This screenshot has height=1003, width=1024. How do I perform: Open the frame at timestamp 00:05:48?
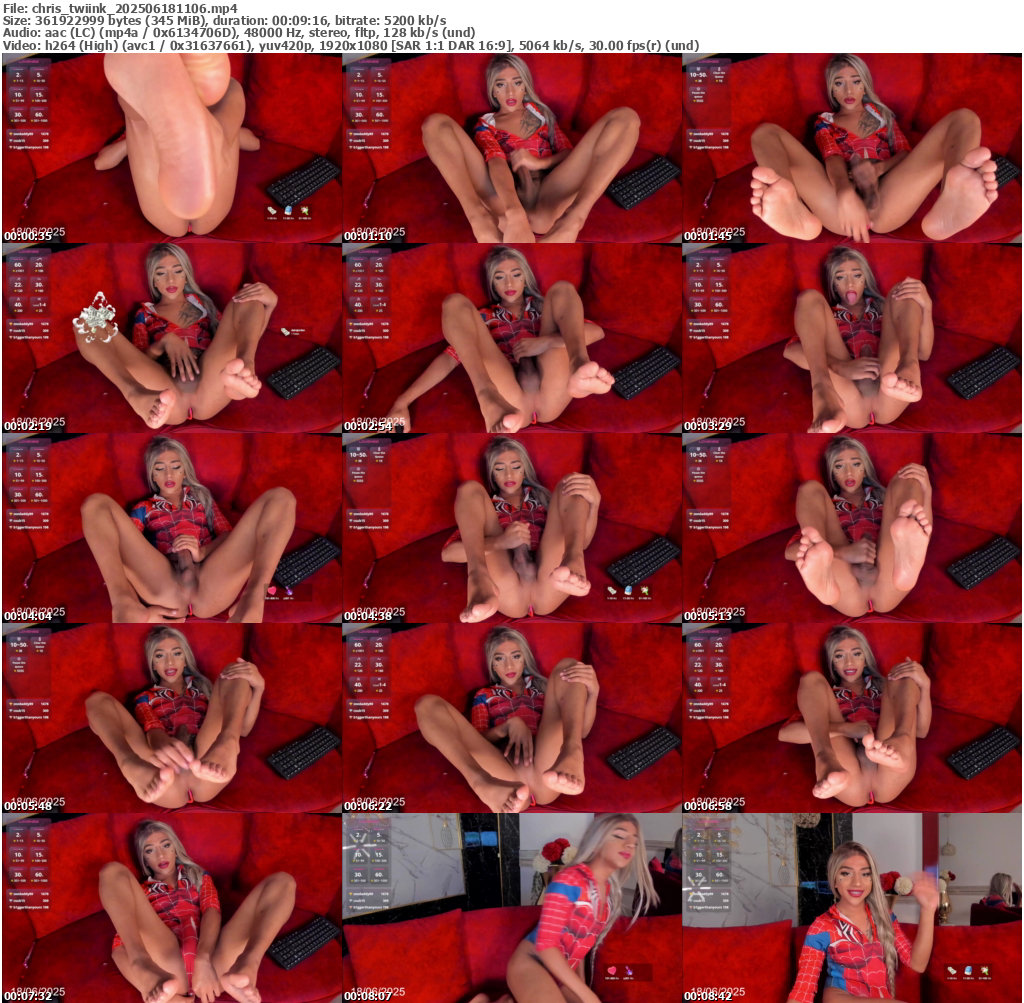[171, 718]
